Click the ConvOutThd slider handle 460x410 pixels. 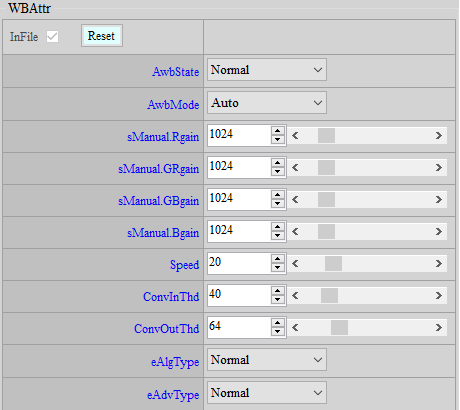click(339, 328)
